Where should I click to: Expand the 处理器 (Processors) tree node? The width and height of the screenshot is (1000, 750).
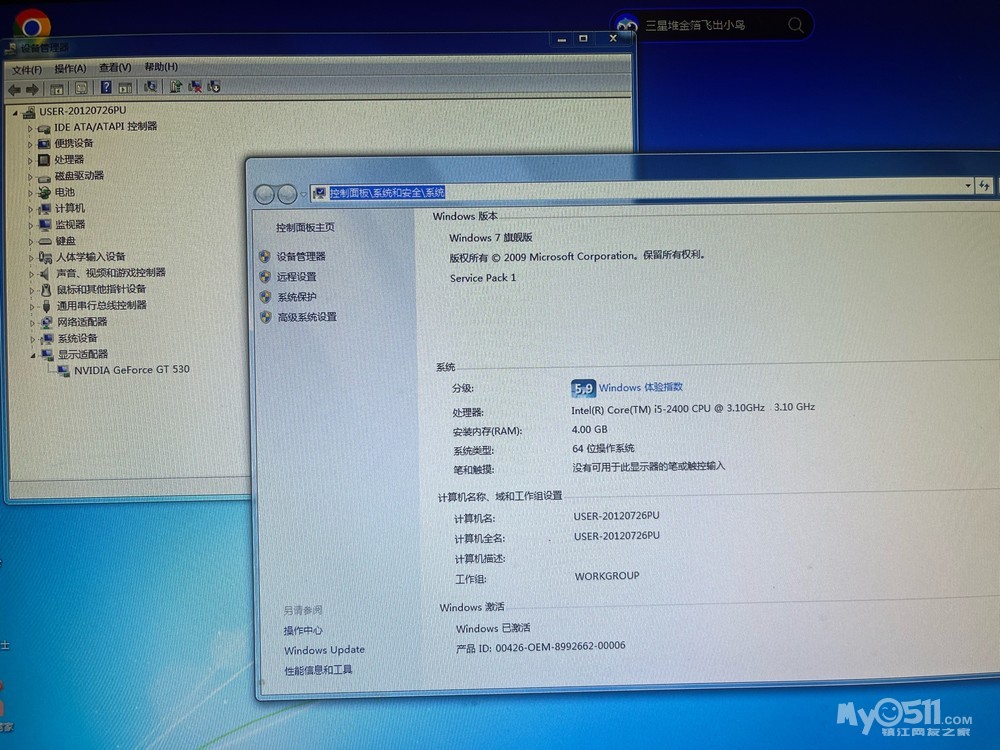tap(30, 160)
